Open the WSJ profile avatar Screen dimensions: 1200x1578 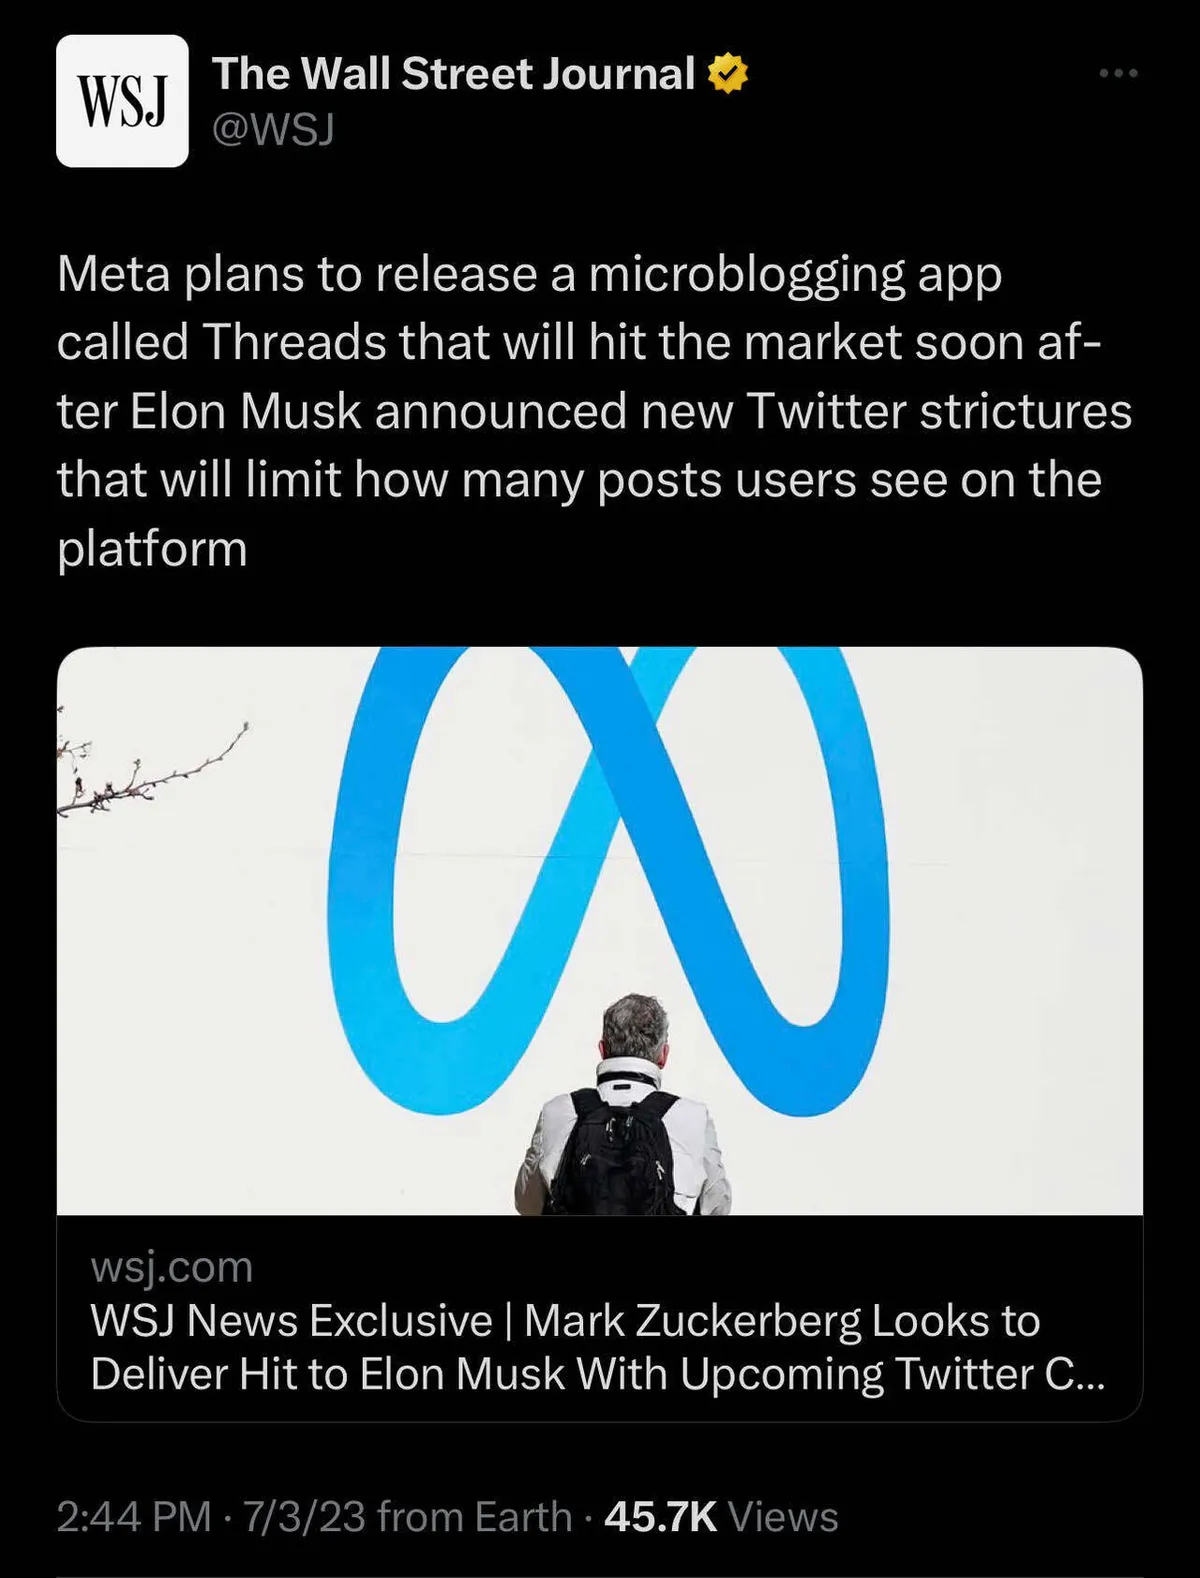click(122, 101)
